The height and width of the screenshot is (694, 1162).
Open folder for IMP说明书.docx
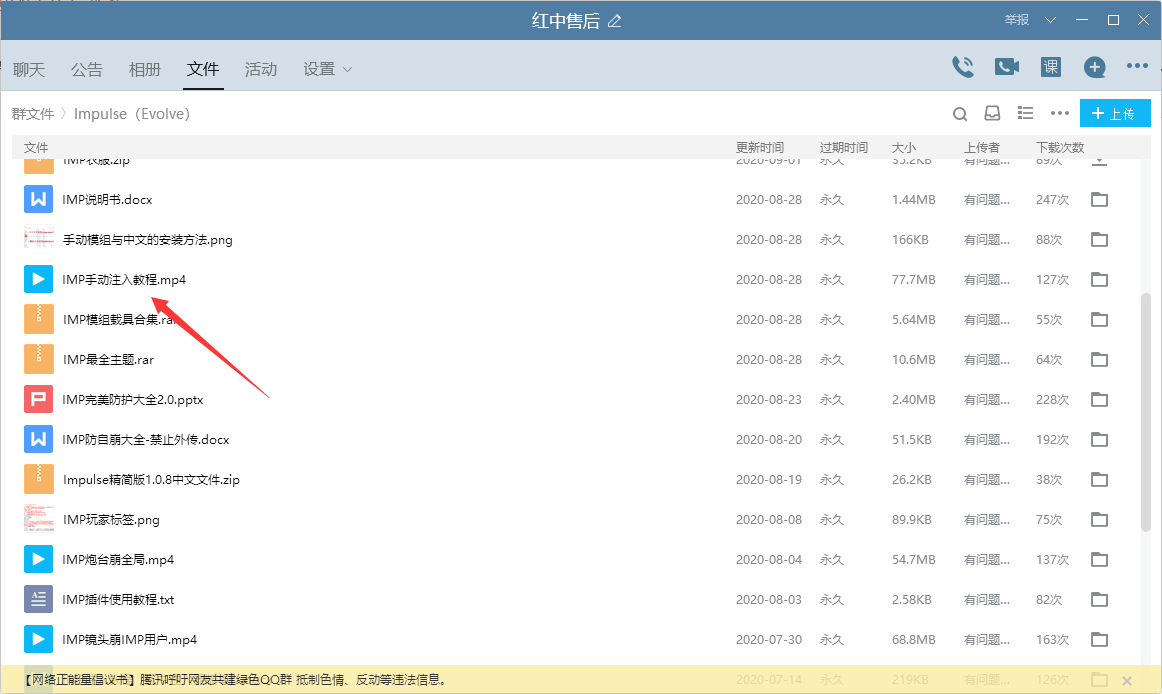pyautogui.click(x=1100, y=199)
